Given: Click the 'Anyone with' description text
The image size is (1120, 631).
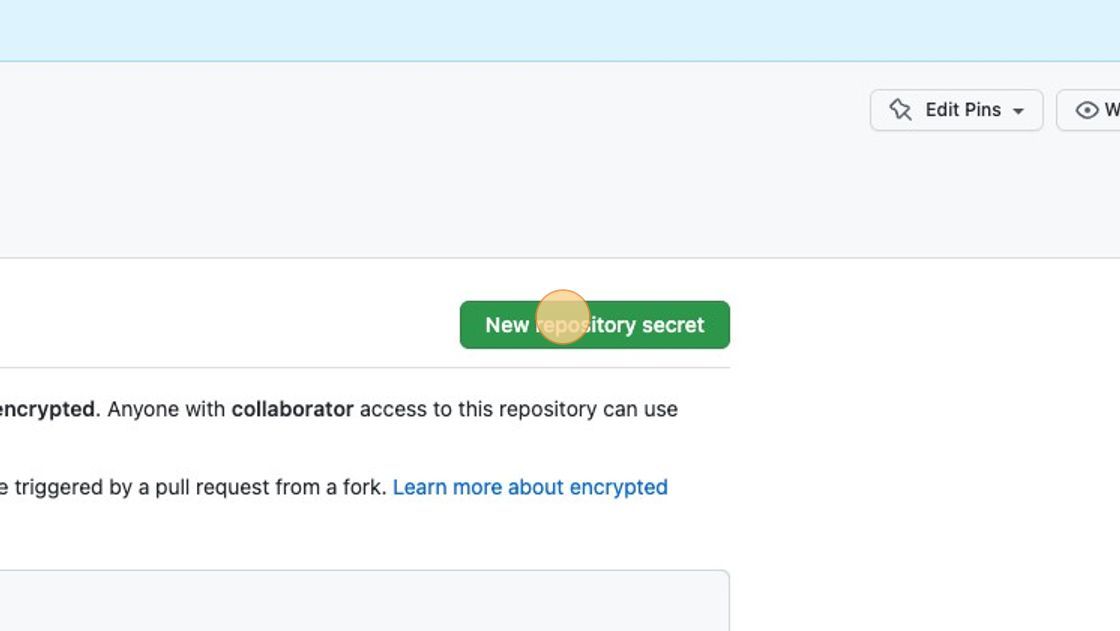Looking at the screenshot, I should [166, 409].
